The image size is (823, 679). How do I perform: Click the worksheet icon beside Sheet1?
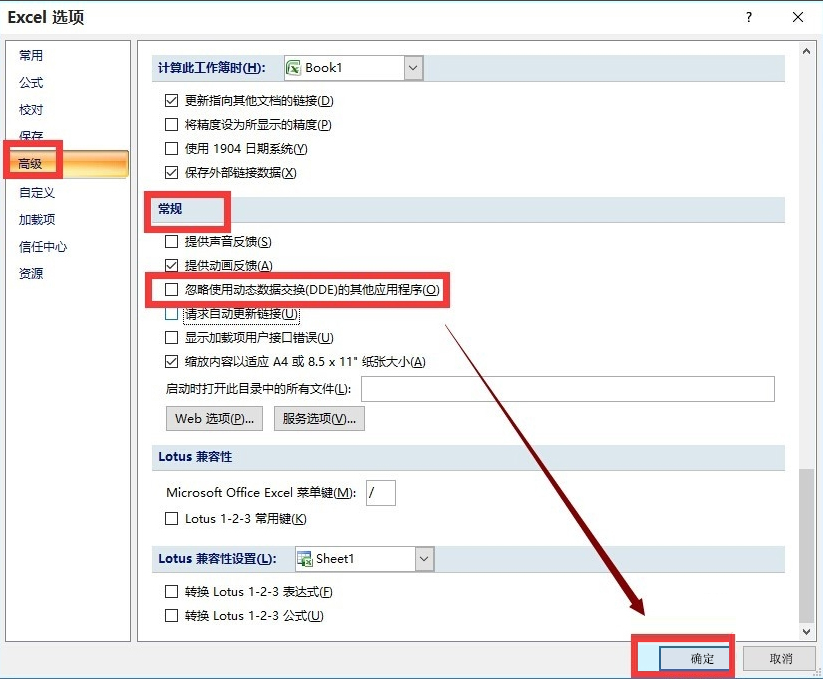303,559
